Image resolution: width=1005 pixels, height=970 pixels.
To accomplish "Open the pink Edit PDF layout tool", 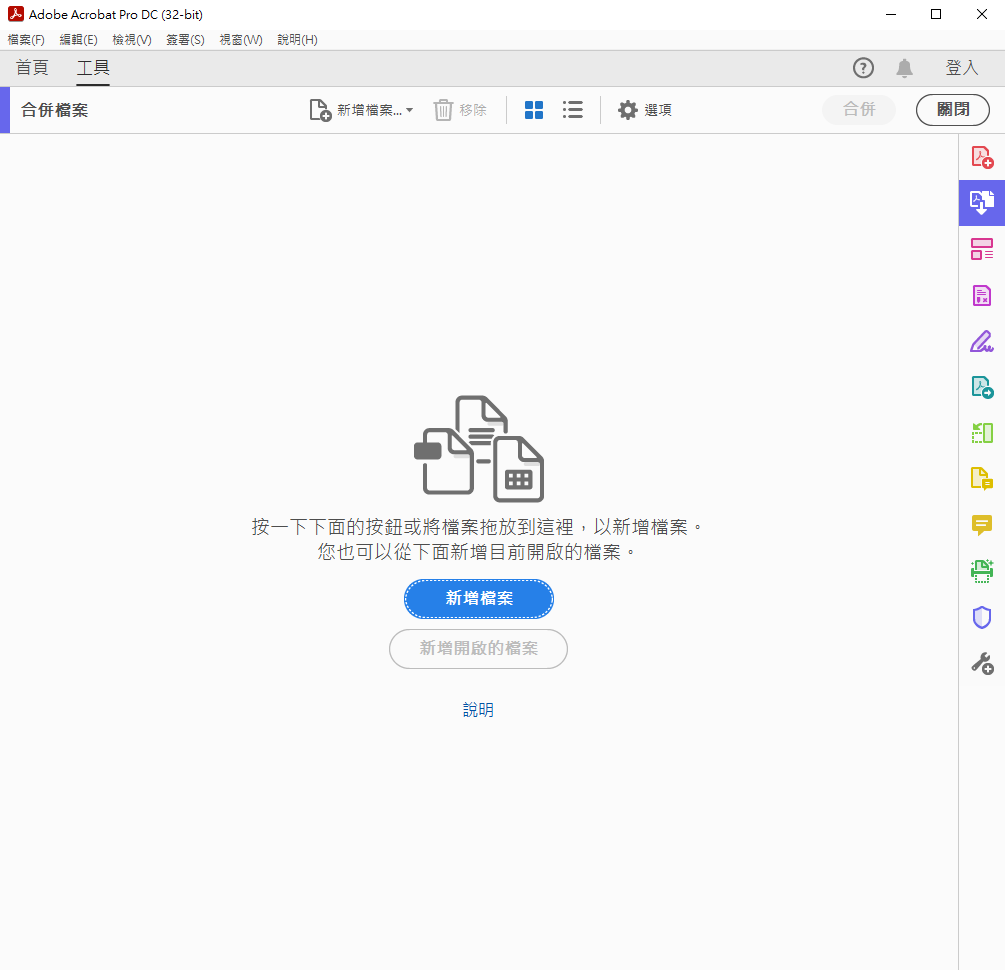I will (981, 249).
